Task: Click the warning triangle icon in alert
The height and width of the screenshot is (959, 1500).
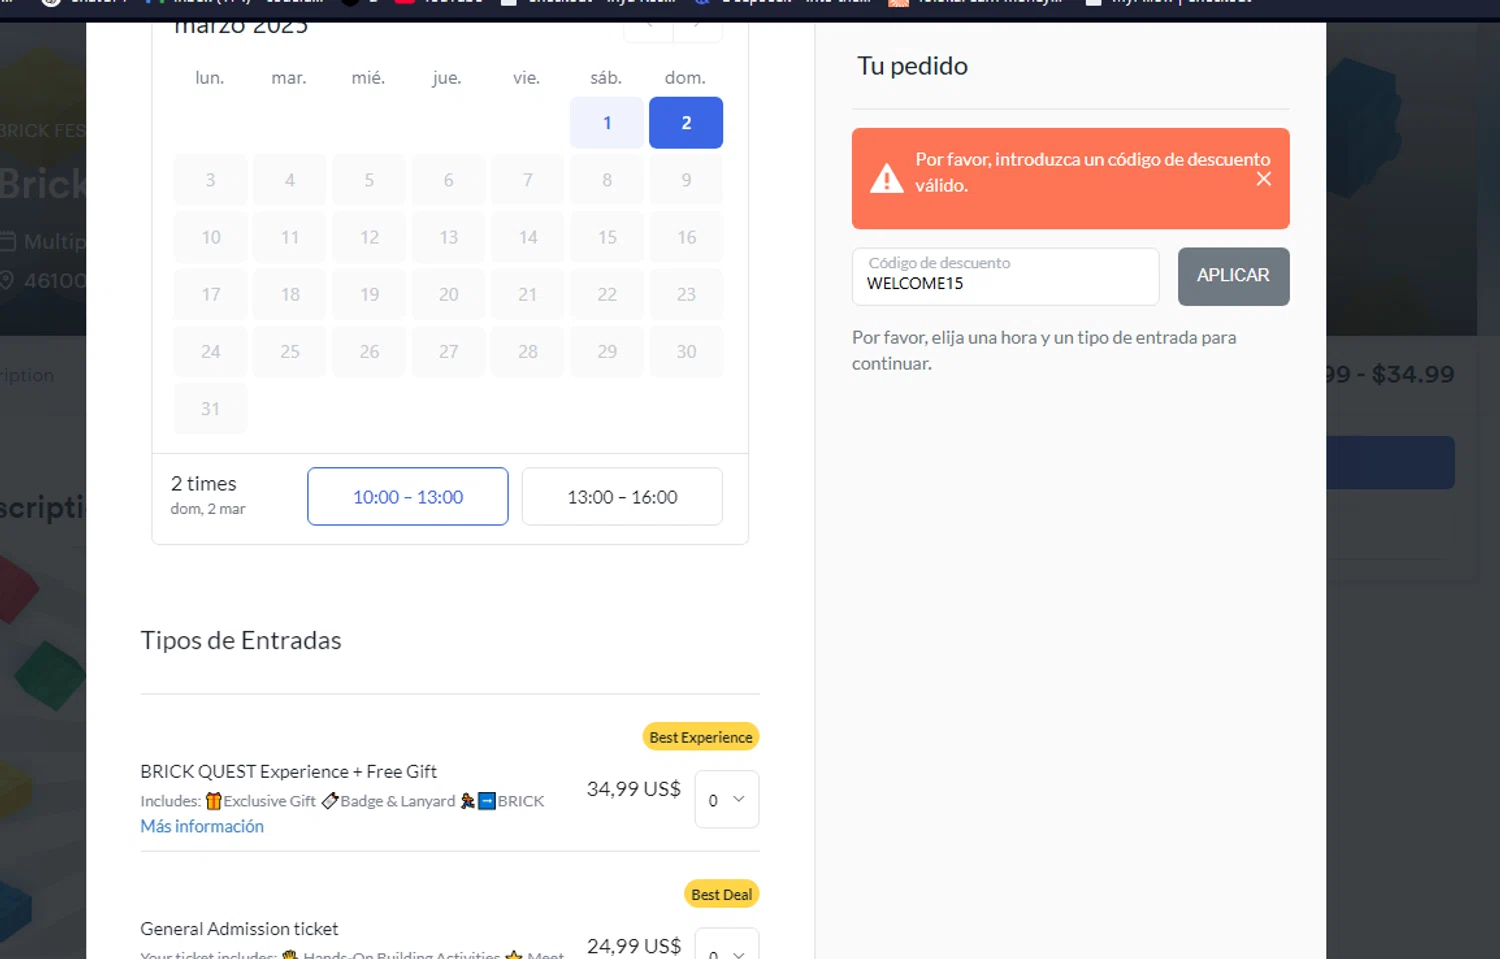Action: pyautogui.click(x=886, y=179)
